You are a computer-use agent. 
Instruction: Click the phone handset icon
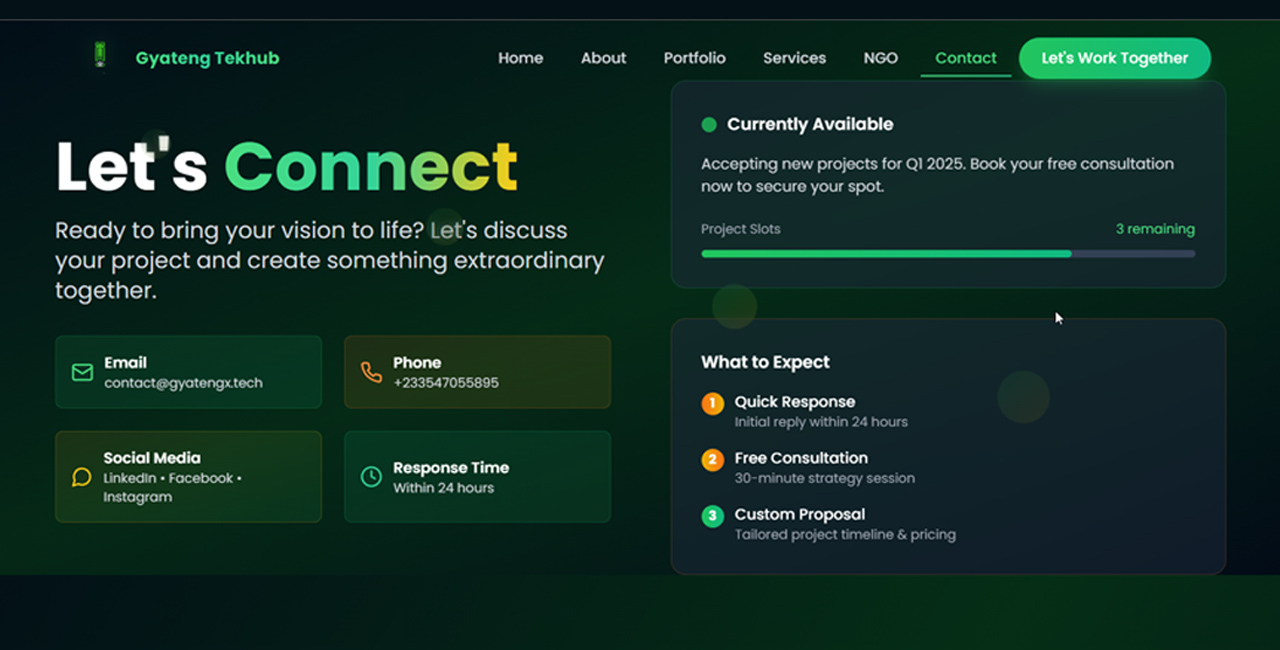[x=371, y=372]
